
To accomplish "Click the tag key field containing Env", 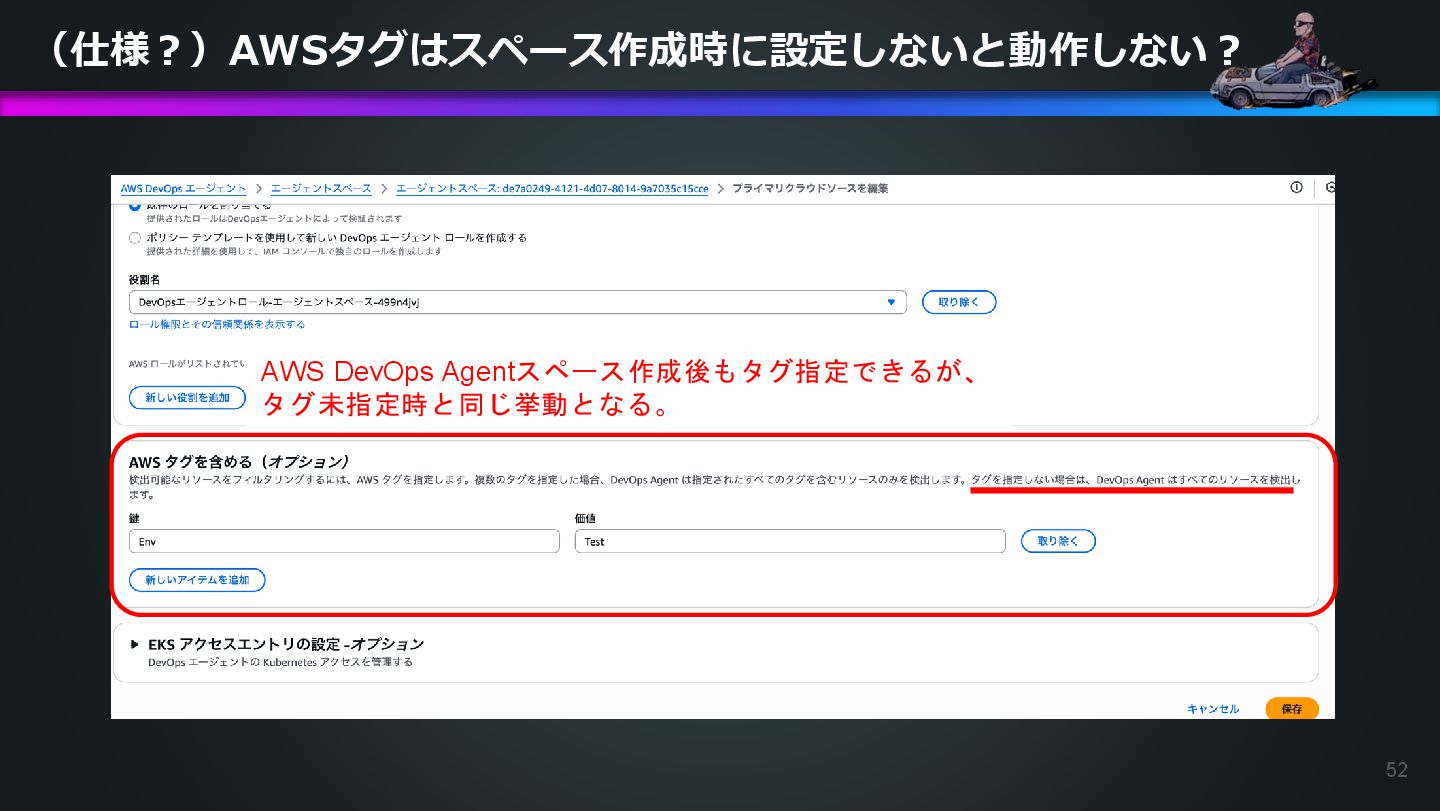I will pyautogui.click(x=344, y=541).
